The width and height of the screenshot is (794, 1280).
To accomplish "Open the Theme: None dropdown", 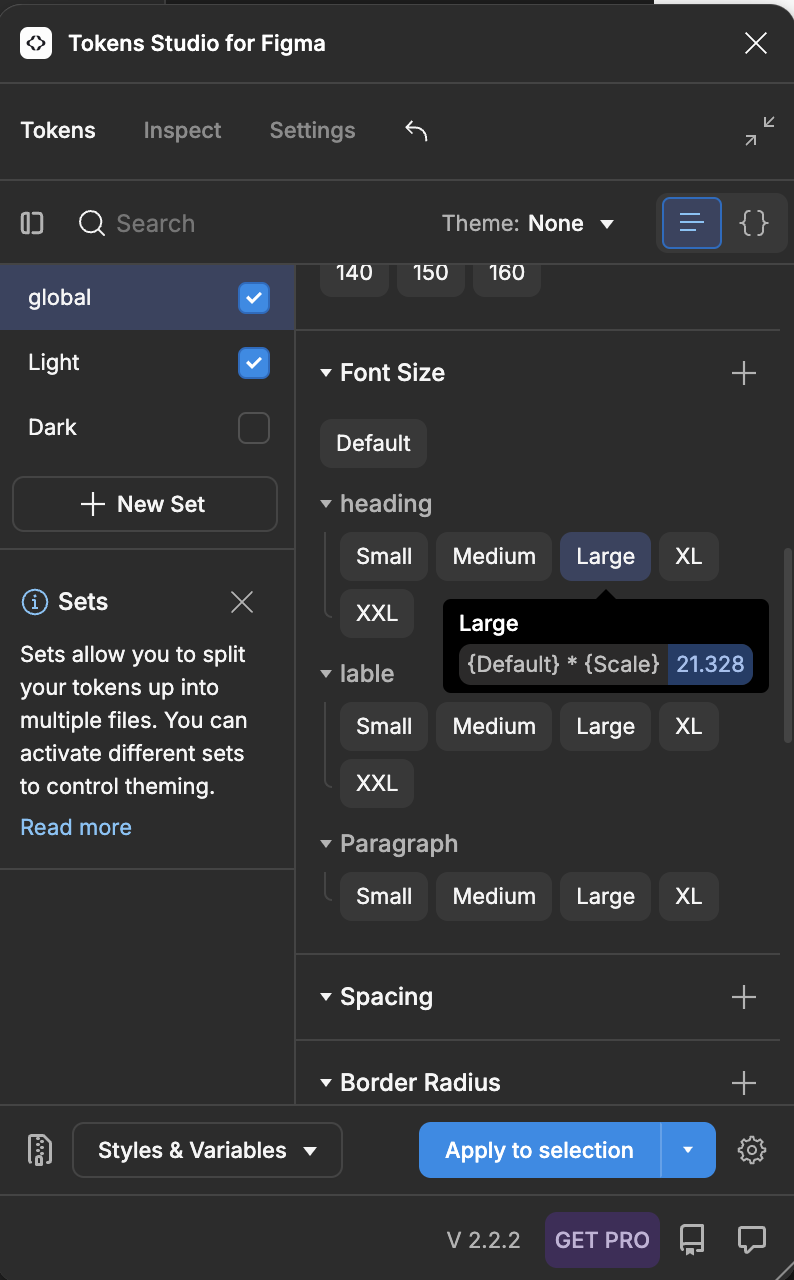I will 528,223.
